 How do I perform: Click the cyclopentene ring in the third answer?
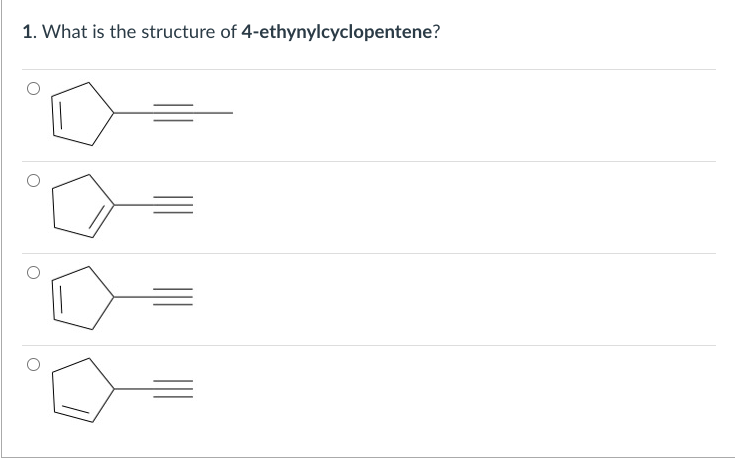coord(82,298)
